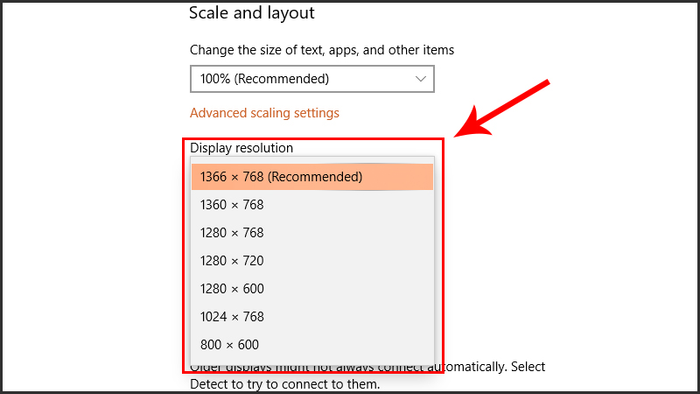Open the Advanced scaling settings link
The height and width of the screenshot is (394, 700).
(264, 113)
